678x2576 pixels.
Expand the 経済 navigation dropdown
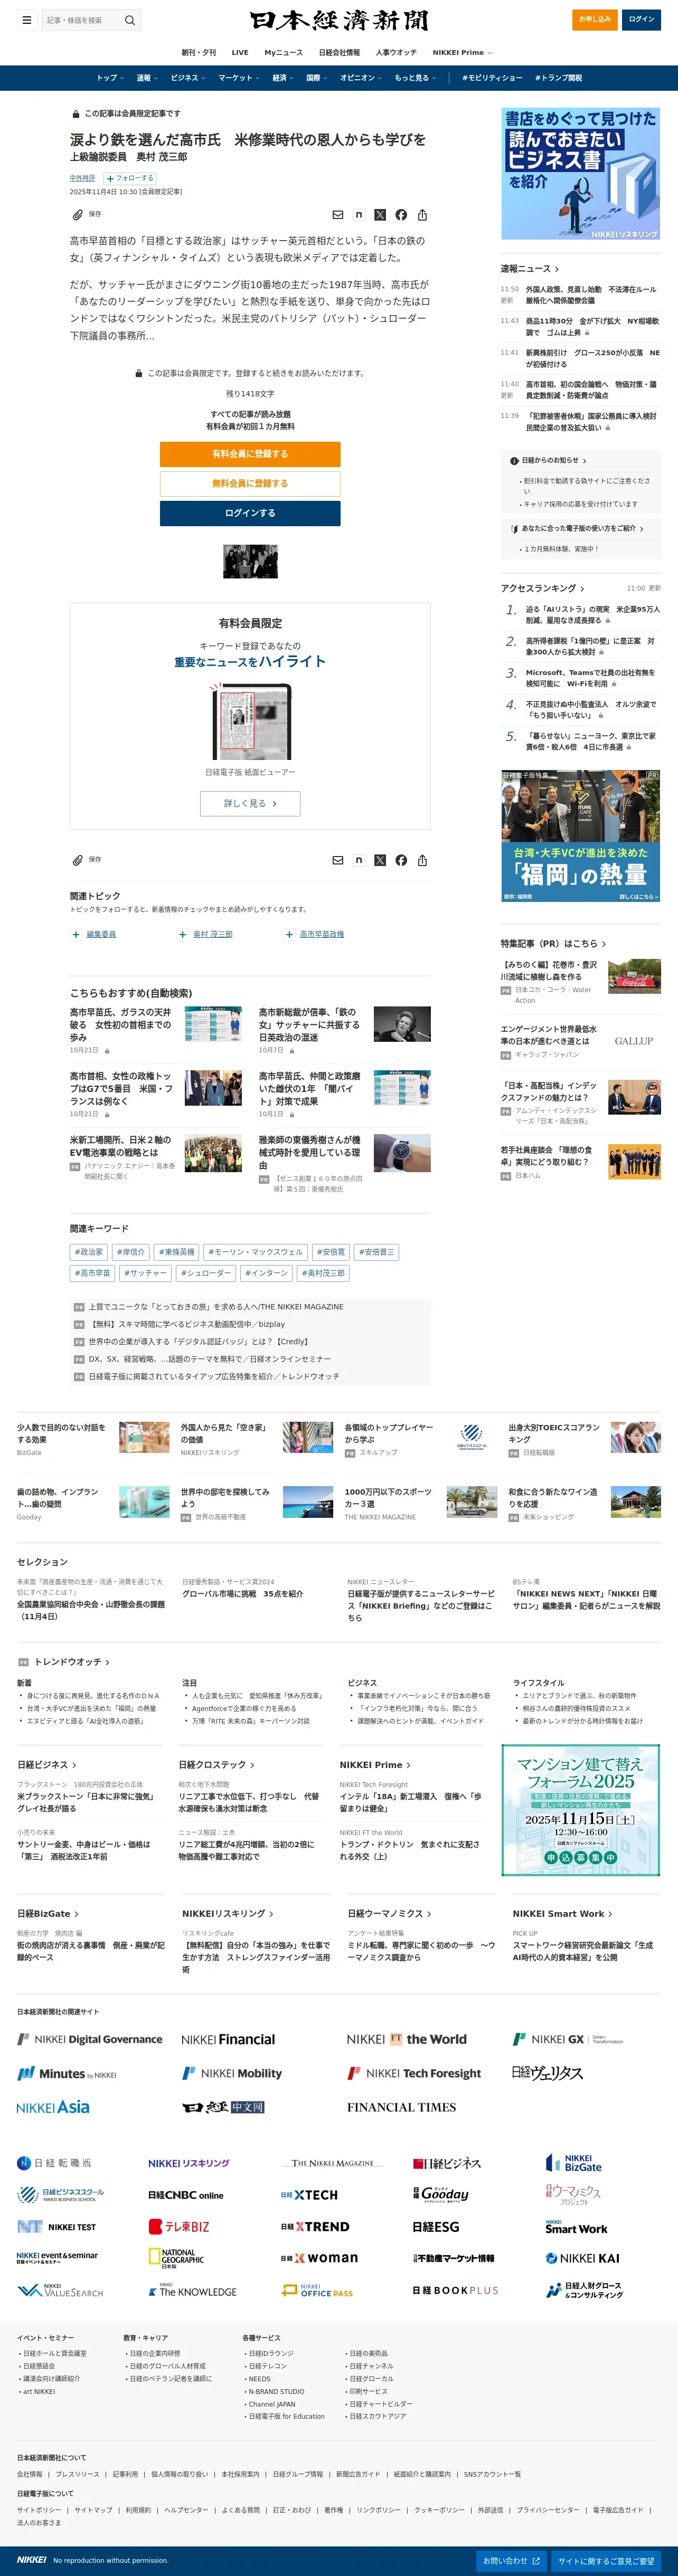[x=283, y=78]
